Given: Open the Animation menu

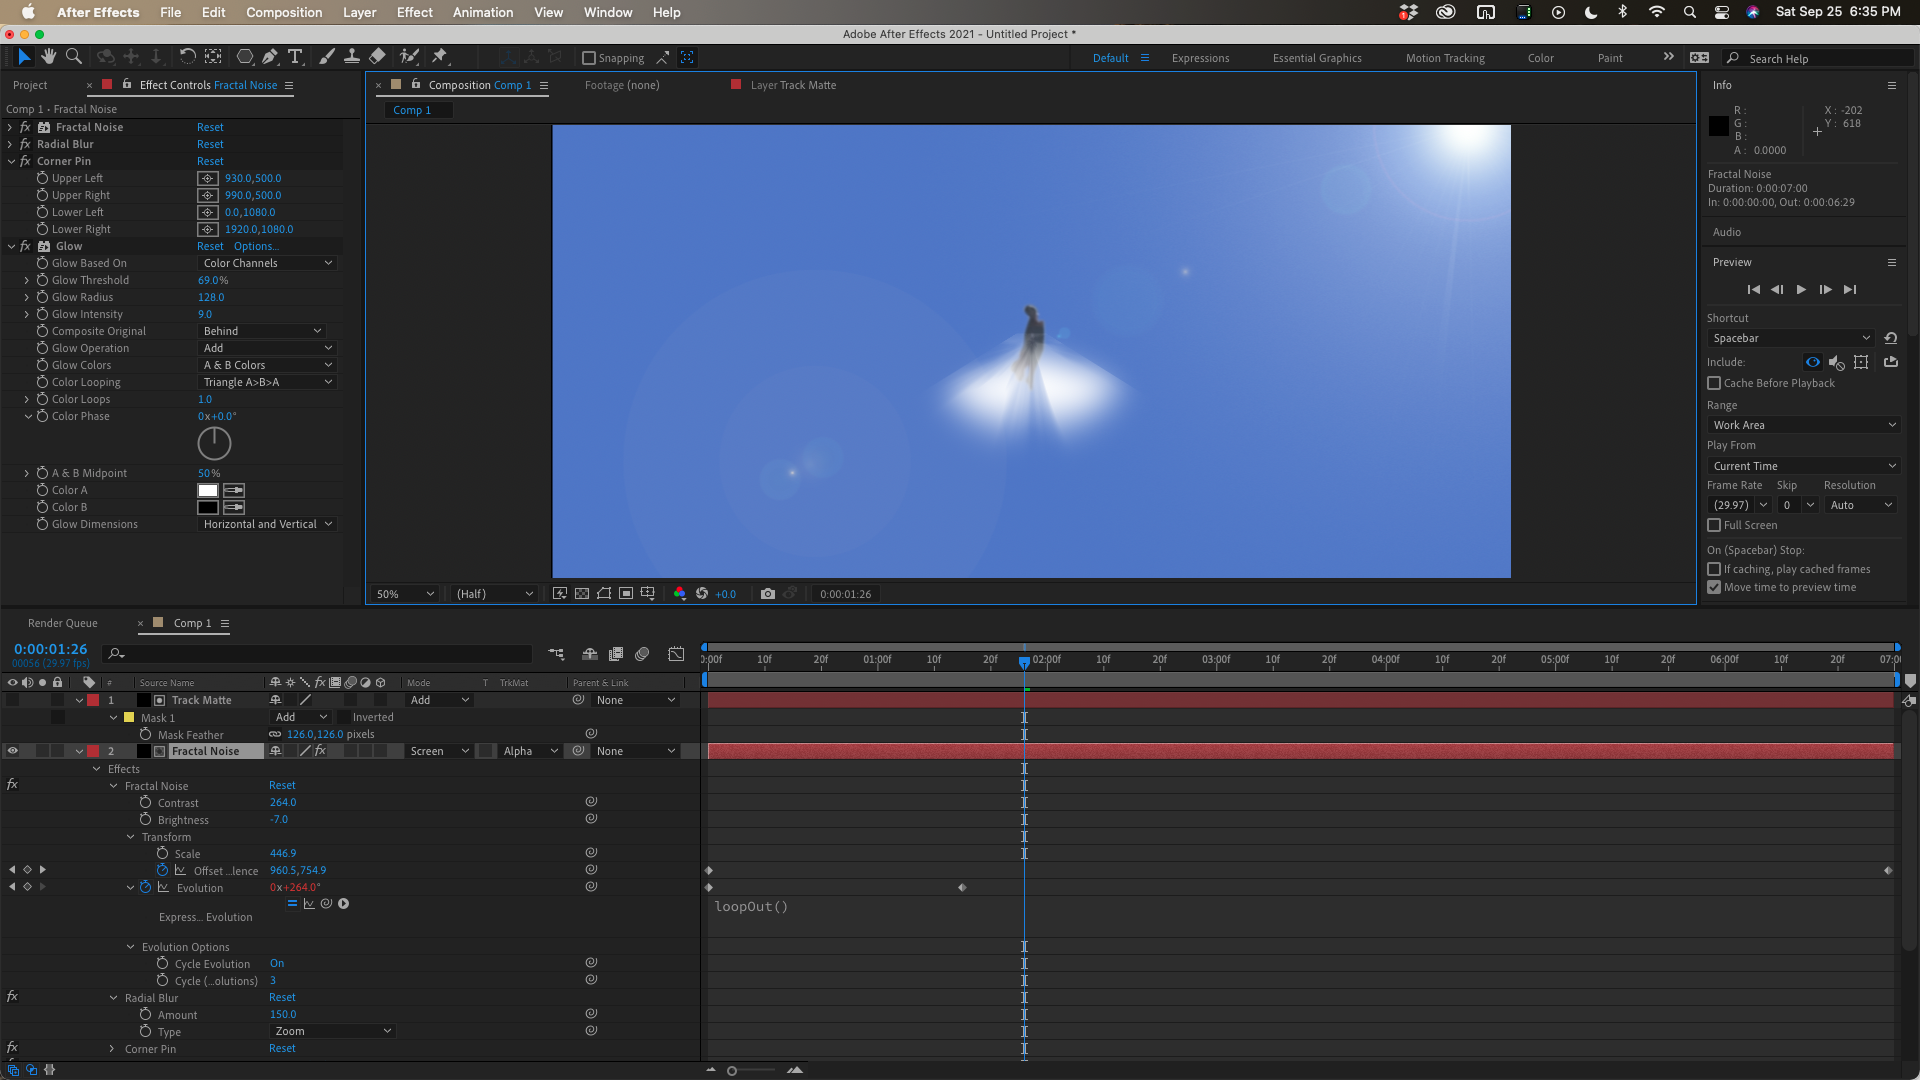Looking at the screenshot, I should (483, 12).
